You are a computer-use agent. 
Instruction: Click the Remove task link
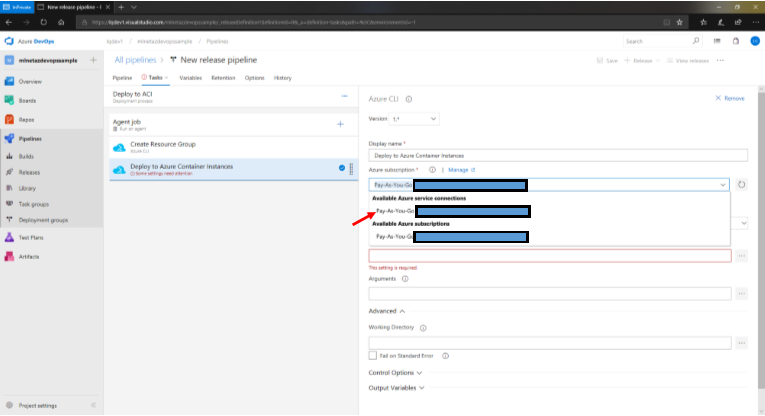click(730, 98)
